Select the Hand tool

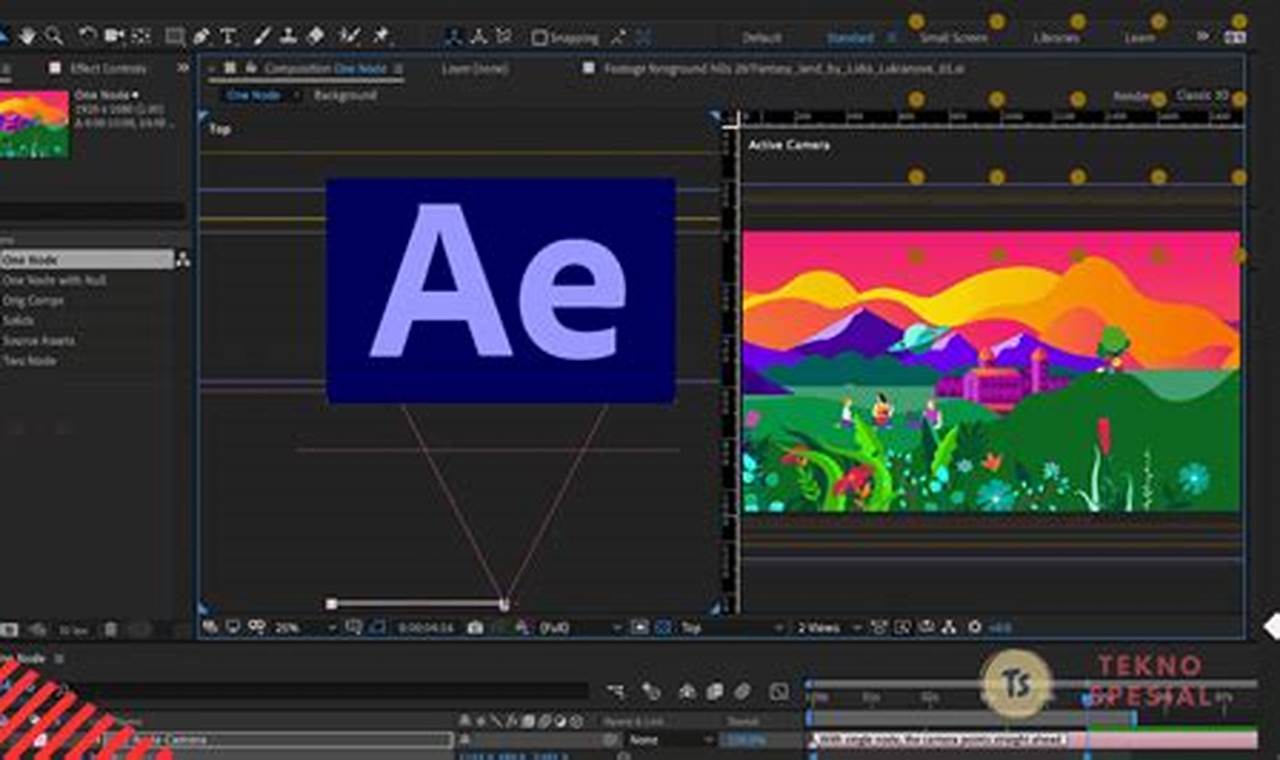(x=27, y=36)
